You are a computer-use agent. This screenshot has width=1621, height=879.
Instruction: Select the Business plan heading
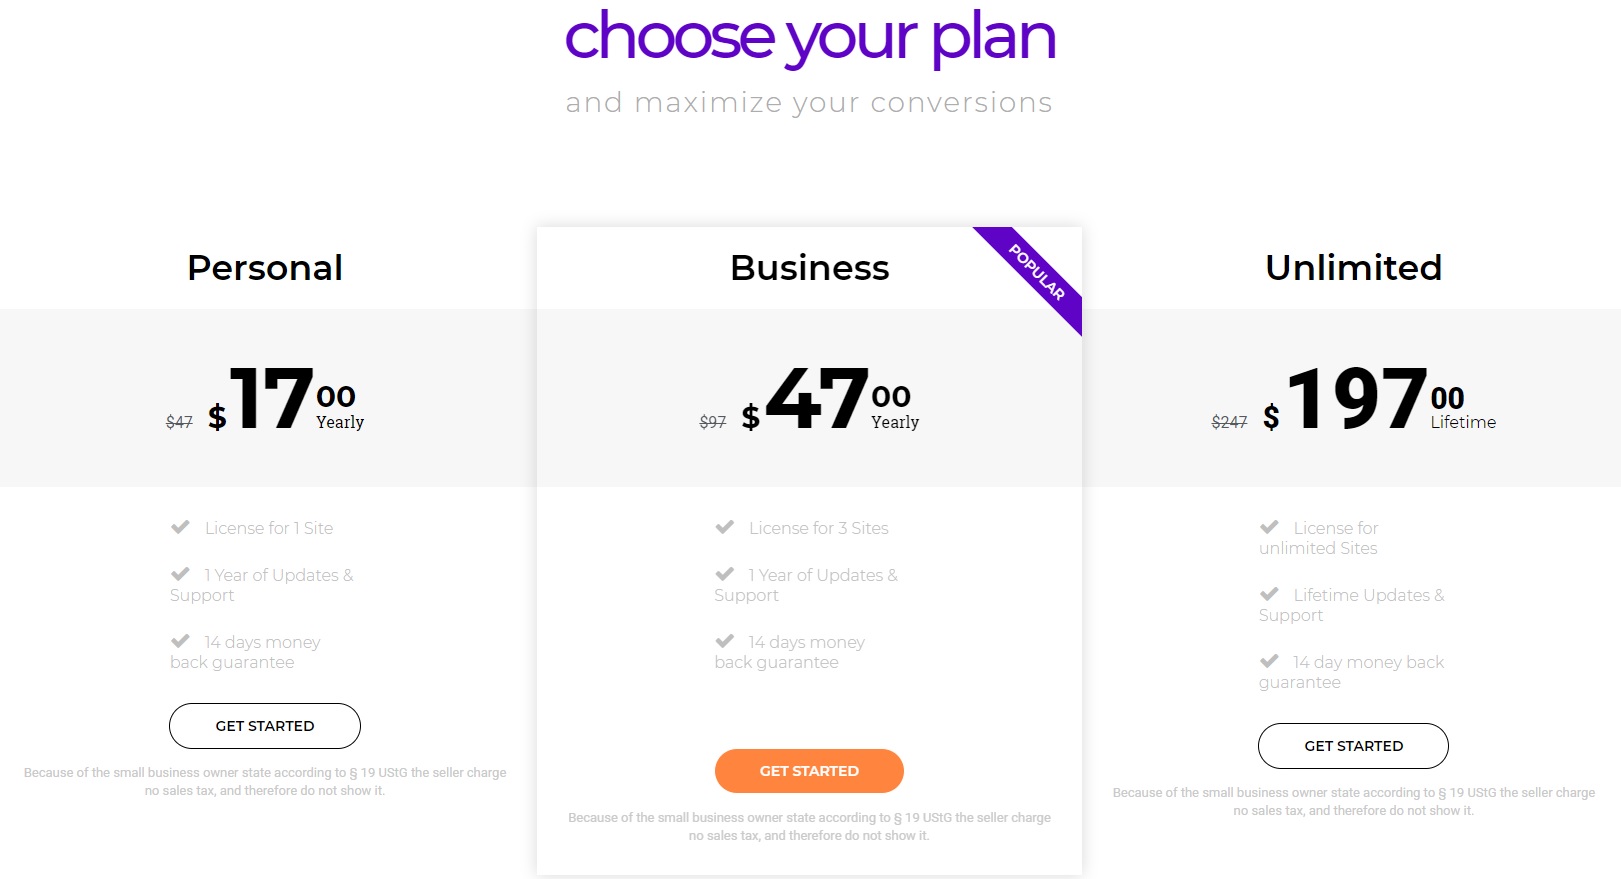point(809,268)
